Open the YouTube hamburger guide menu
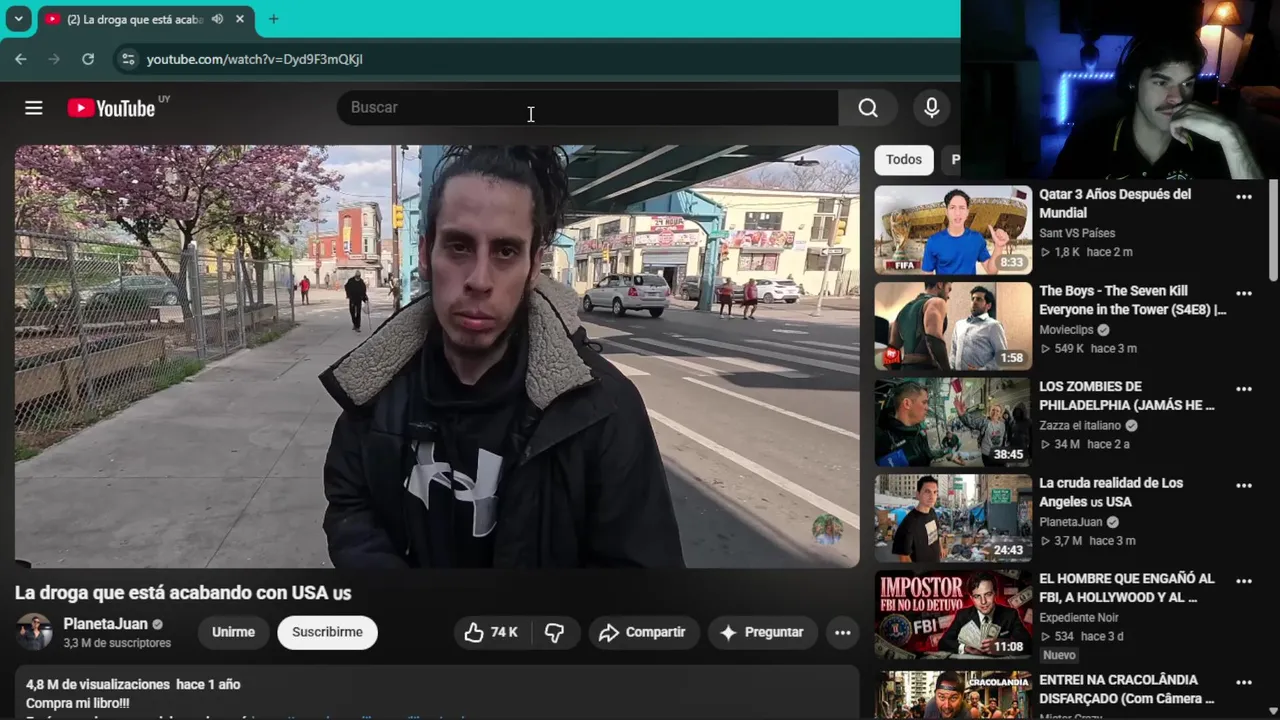Screen dimensions: 1280x720 click(x=34, y=108)
